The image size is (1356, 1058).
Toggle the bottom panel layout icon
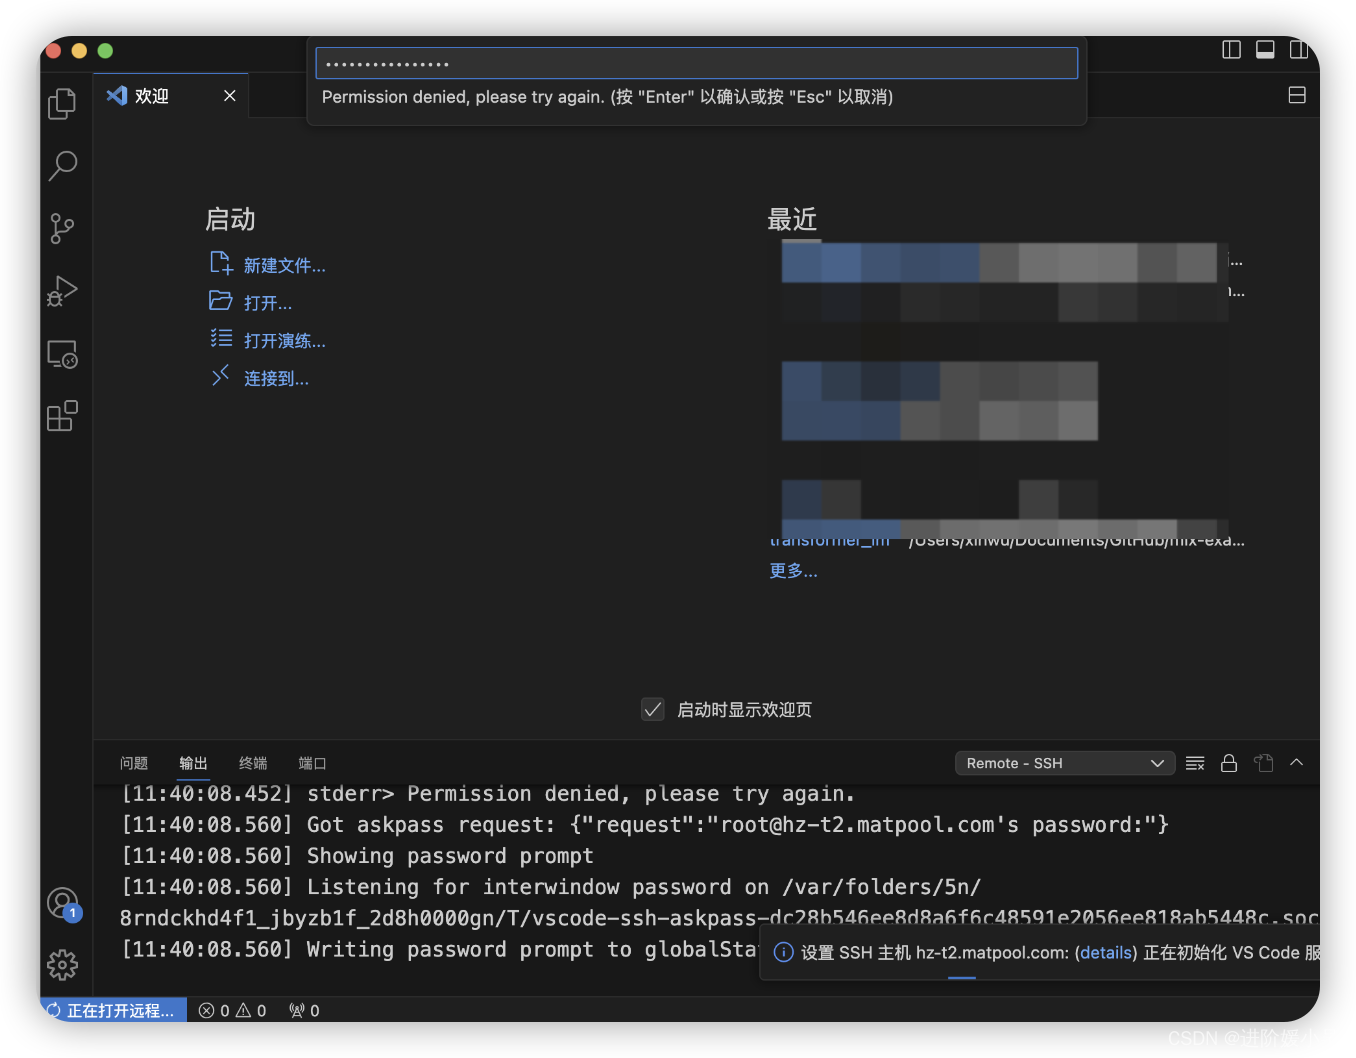pyautogui.click(x=1265, y=50)
